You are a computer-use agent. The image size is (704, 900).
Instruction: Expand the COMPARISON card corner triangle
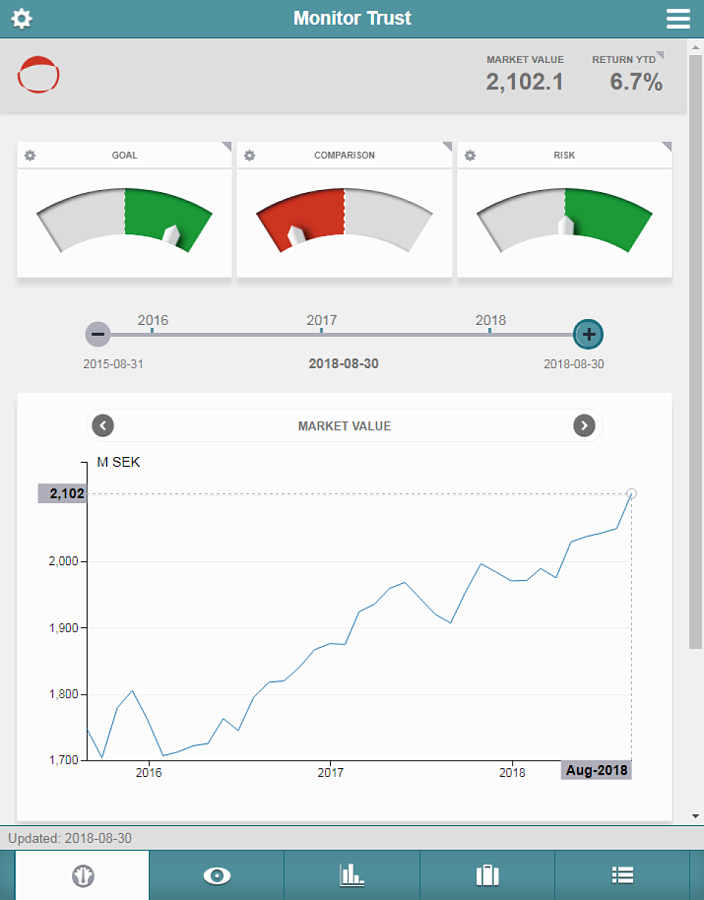click(448, 146)
